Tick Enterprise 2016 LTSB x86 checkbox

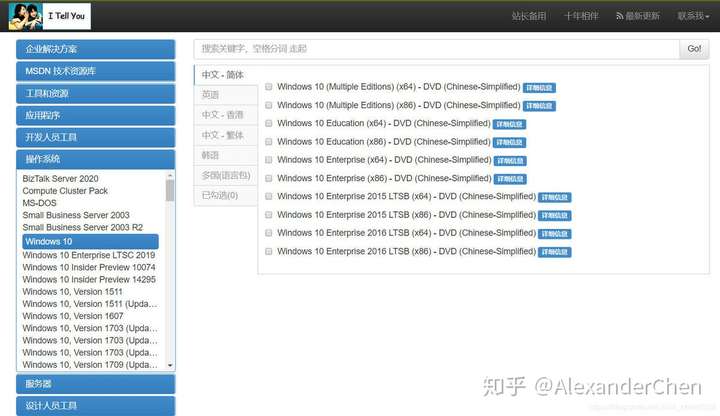[269, 251]
